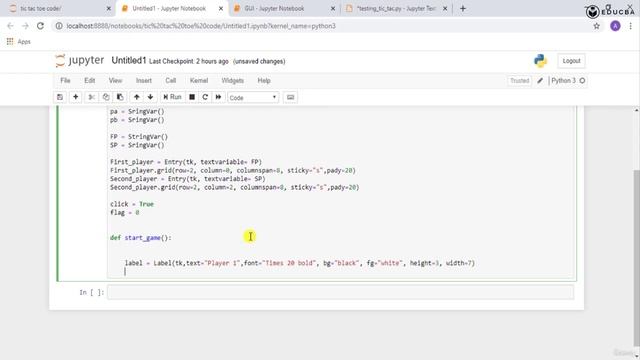This screenshot has height=360, width=640.
Task: Cut the selected cells with scissors icon
Action: 91,97
